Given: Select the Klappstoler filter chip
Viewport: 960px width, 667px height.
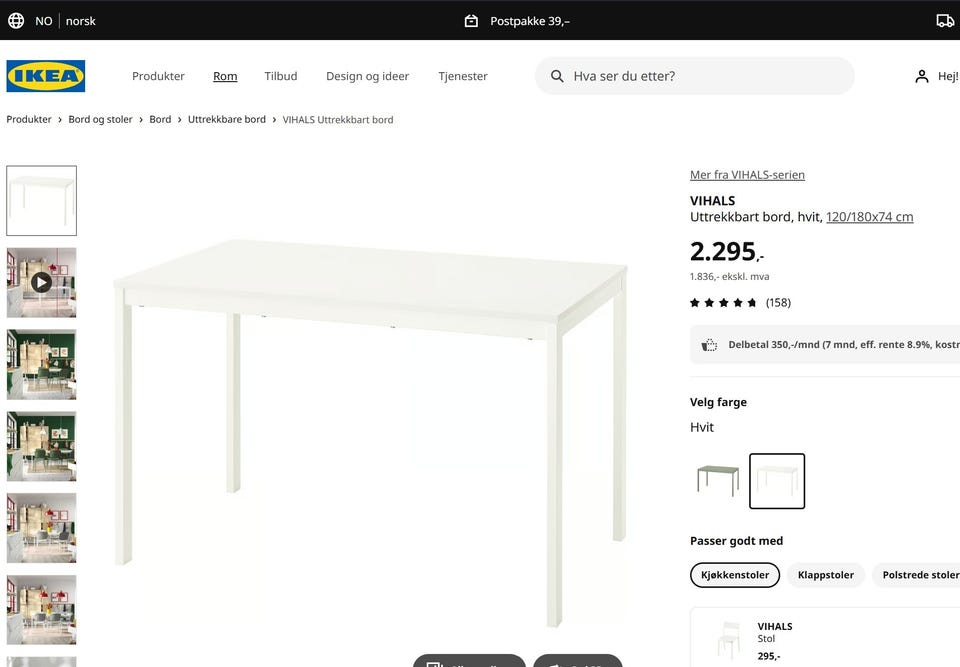Looking at the screenshot, I should (825, 575).
